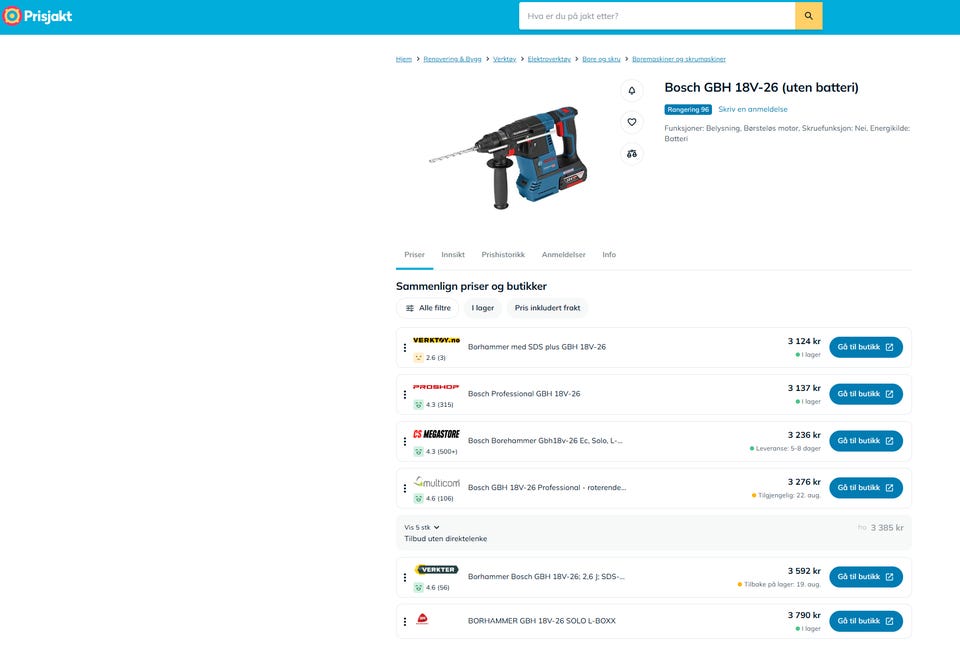Click offer title 'Borhammer med SDS plus GBH 18V-26'
The image size is (960, 646).
pyautogui.click(x=537, y=347)
